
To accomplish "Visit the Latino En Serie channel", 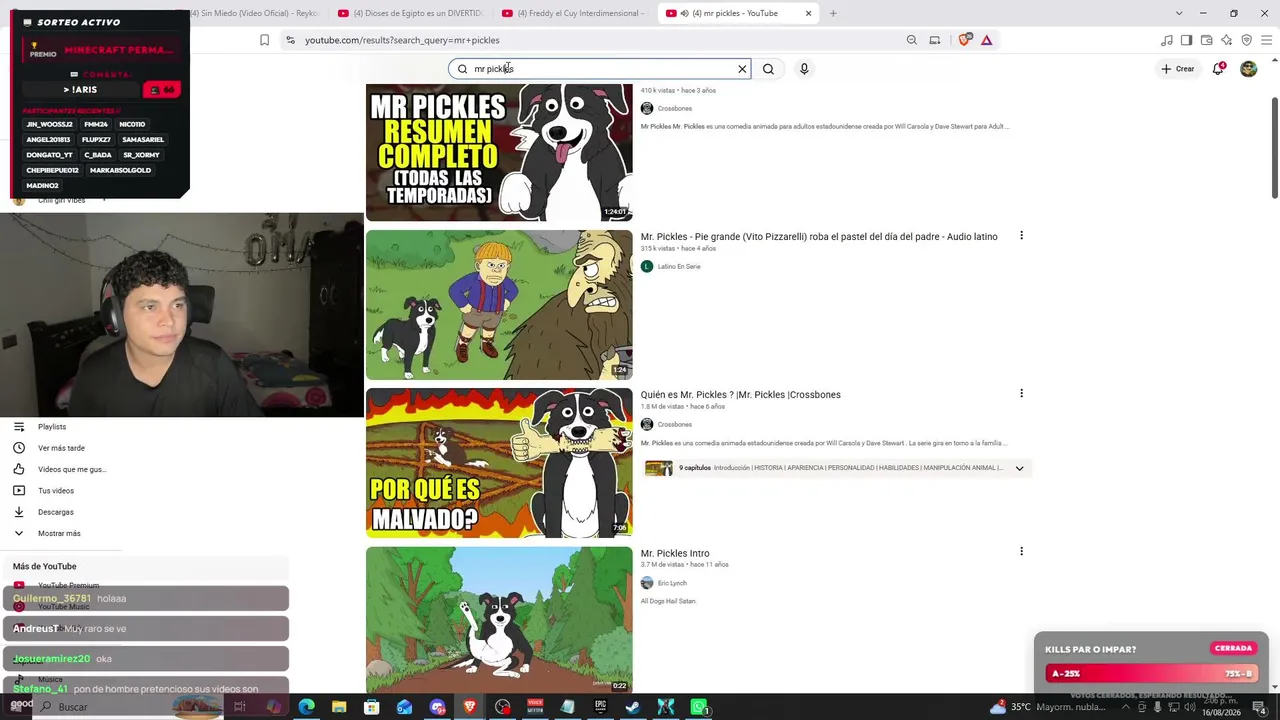I will (679, 266).
